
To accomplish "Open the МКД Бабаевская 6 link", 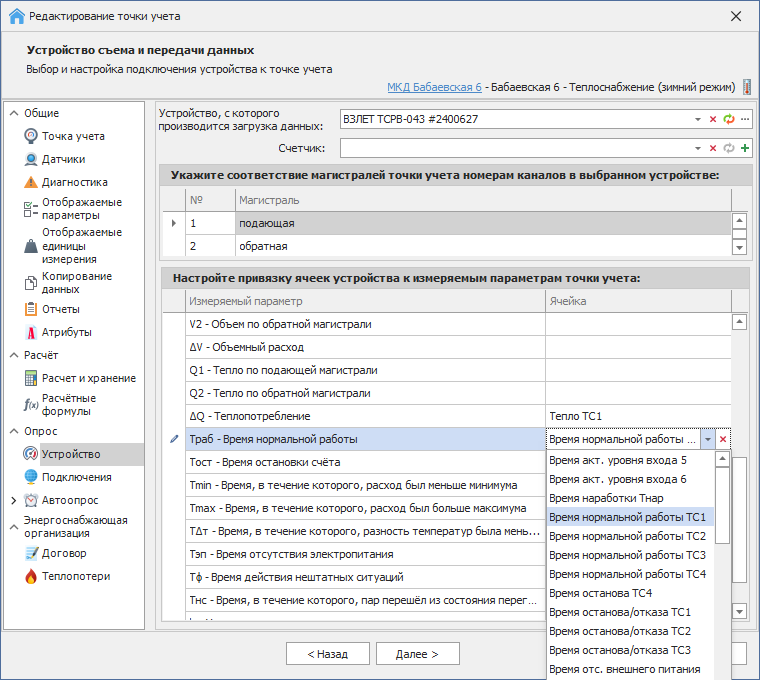I will (x=434, y=87).
